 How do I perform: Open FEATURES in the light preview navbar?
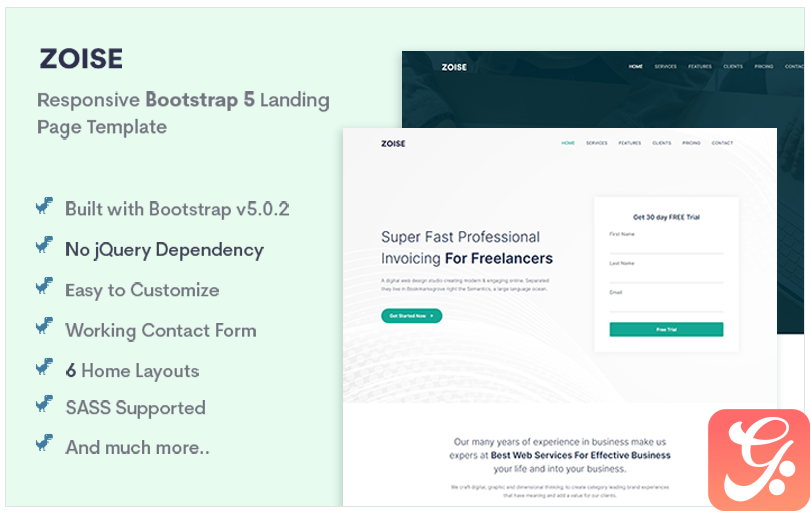pos(629,143)
